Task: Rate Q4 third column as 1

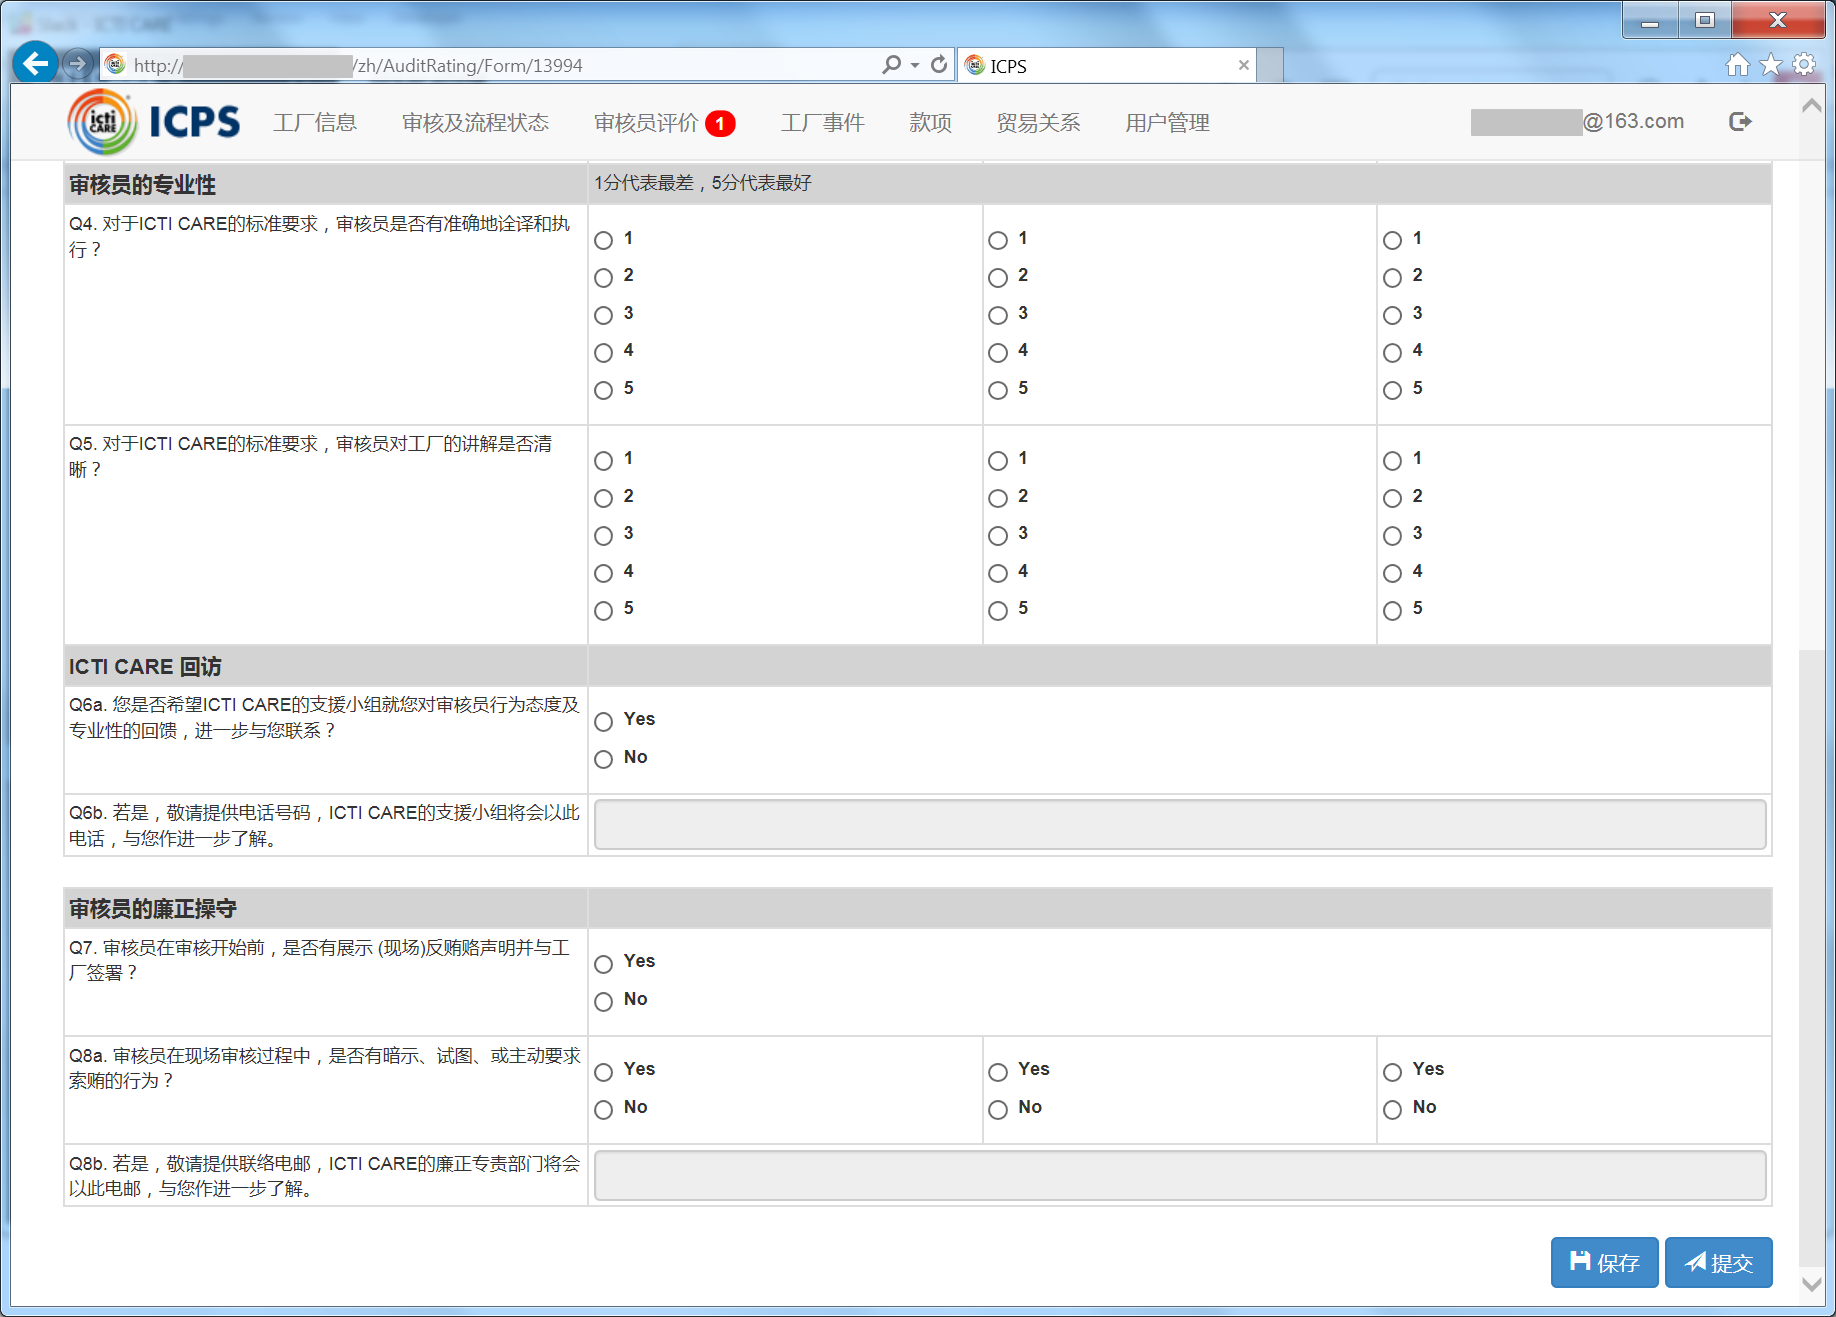Action: tap(1392, 240)
